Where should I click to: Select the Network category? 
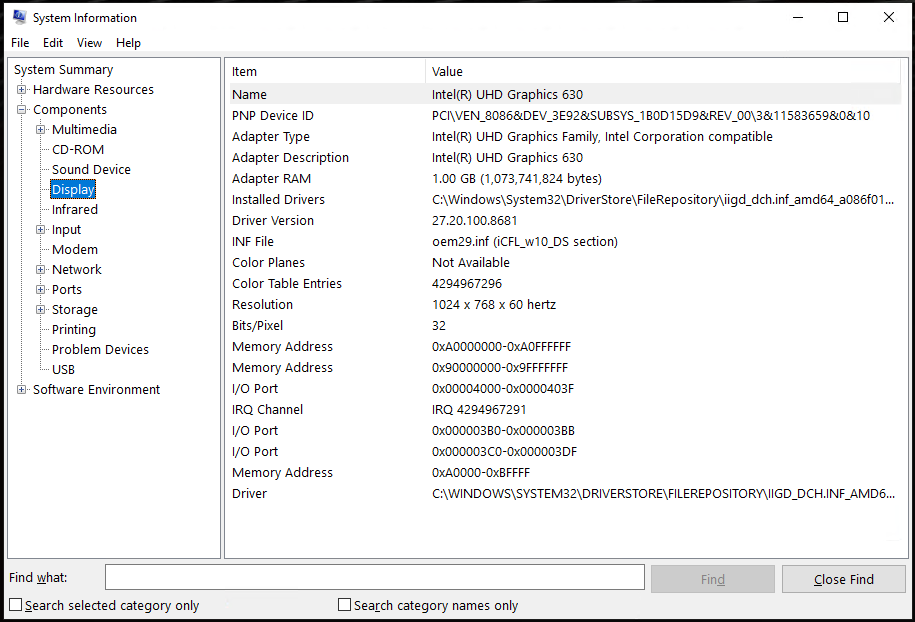coord(76,270)
